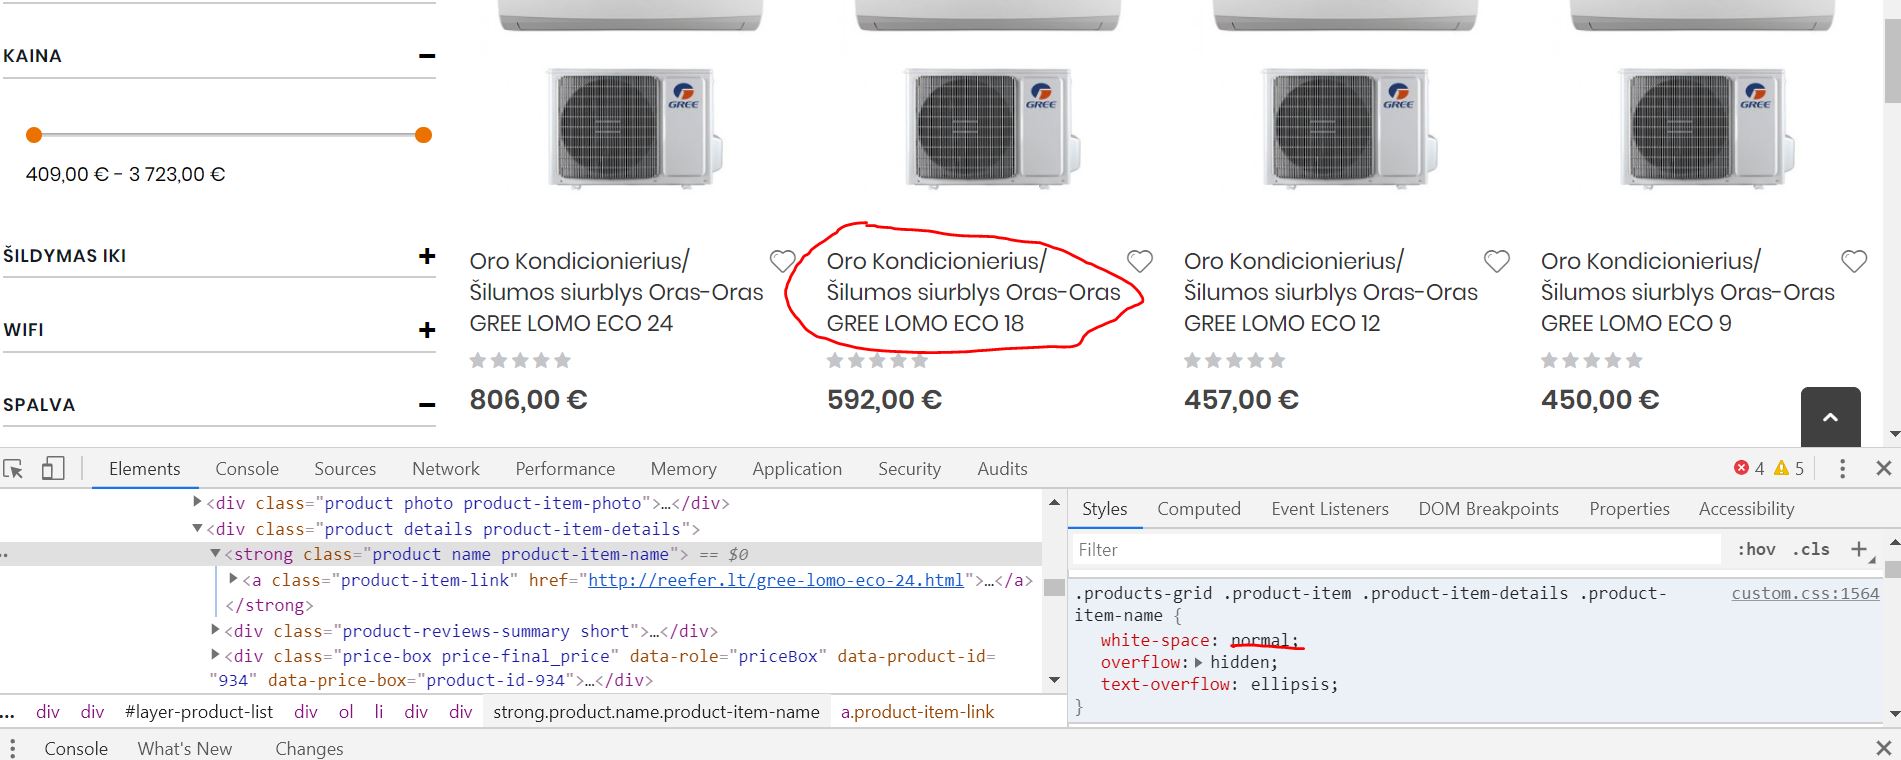
Task: Toggle the :hov element state option
Action: coord(1756,549)
